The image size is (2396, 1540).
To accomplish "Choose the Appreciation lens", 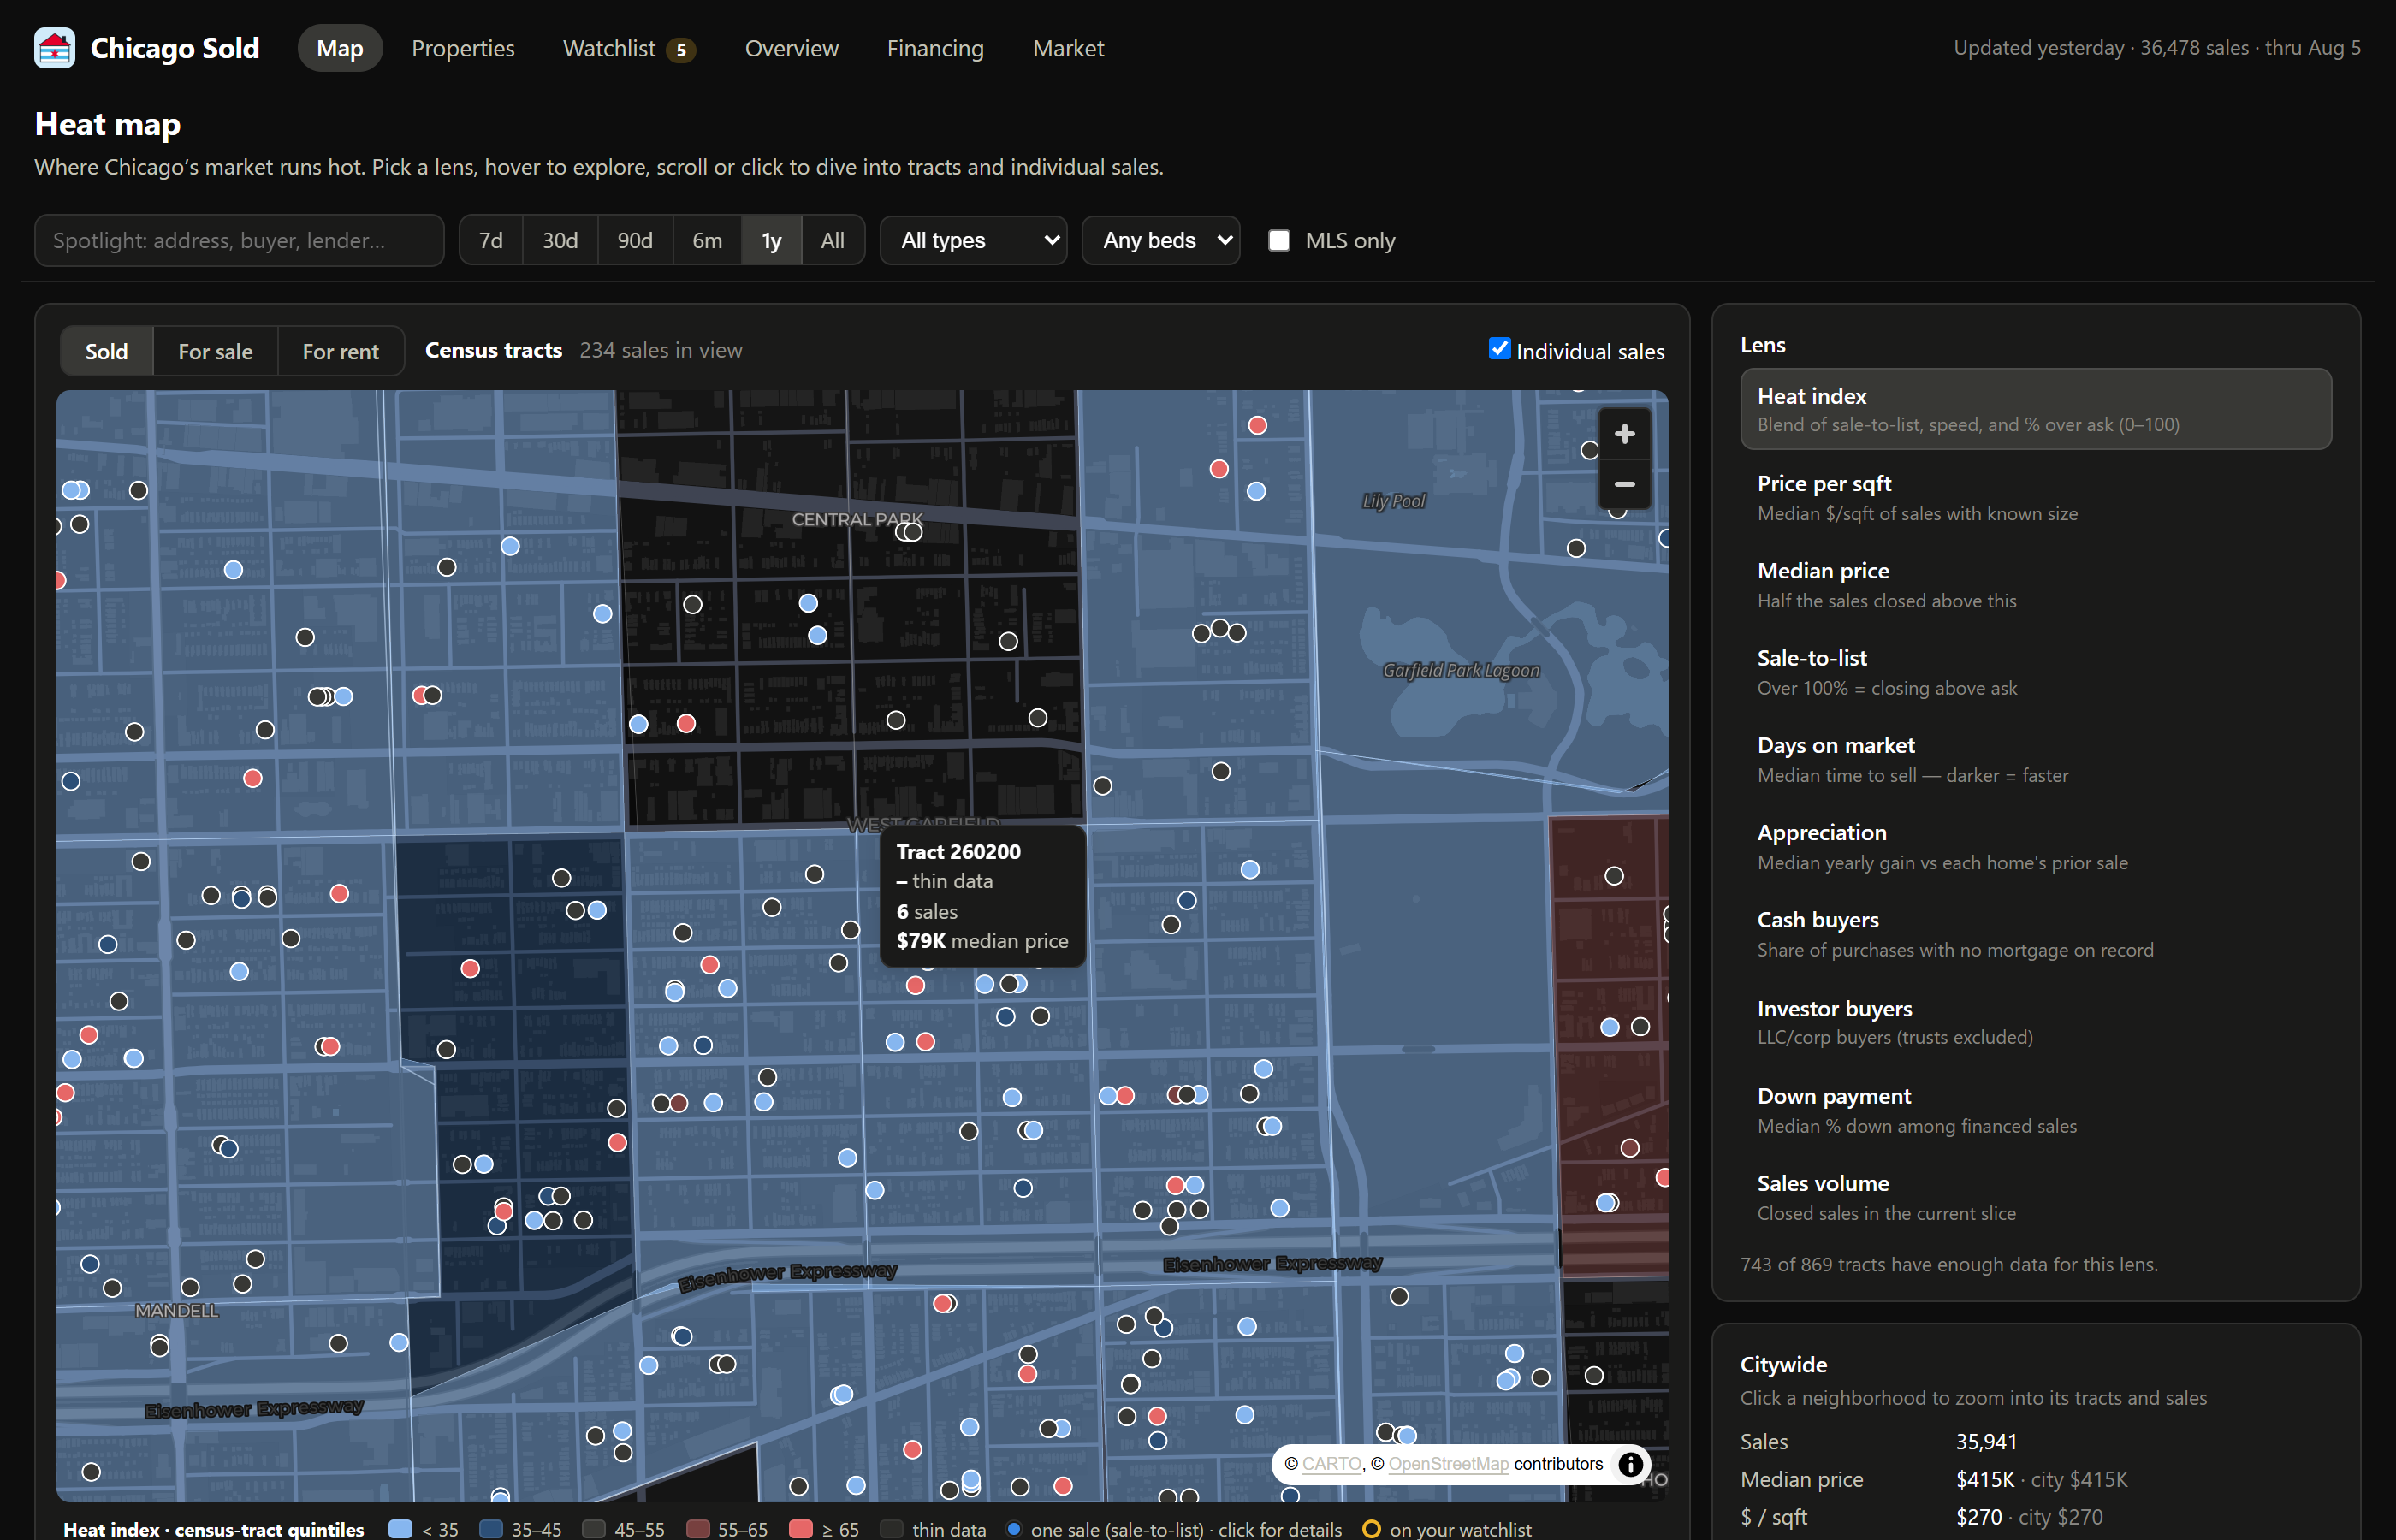I will [2035, 846].
